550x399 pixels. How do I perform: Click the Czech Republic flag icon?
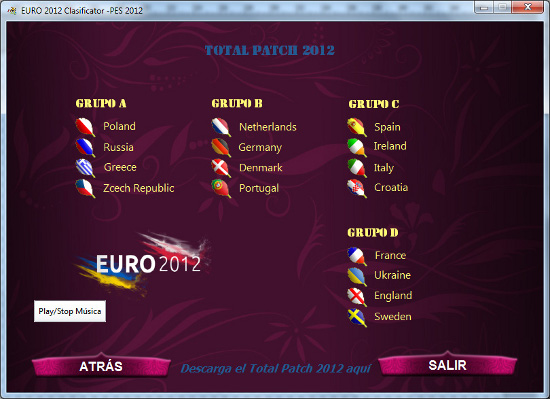(85, 188)
